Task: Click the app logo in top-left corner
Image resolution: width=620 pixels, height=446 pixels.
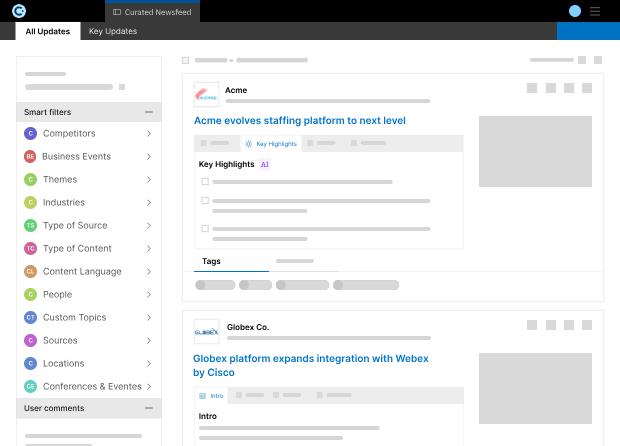Action: tap(19, 11)
